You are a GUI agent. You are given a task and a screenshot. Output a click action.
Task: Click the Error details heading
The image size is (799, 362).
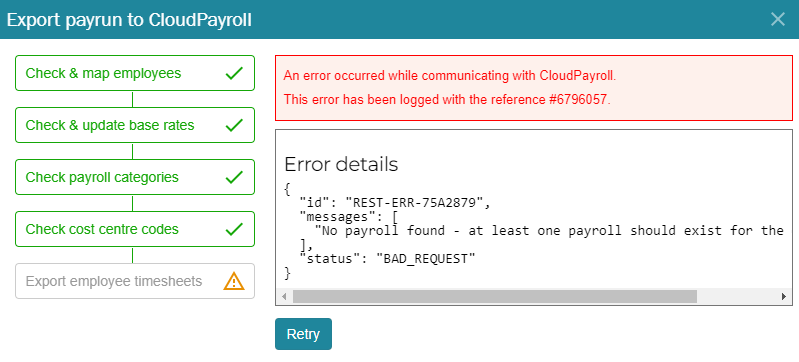341,164
